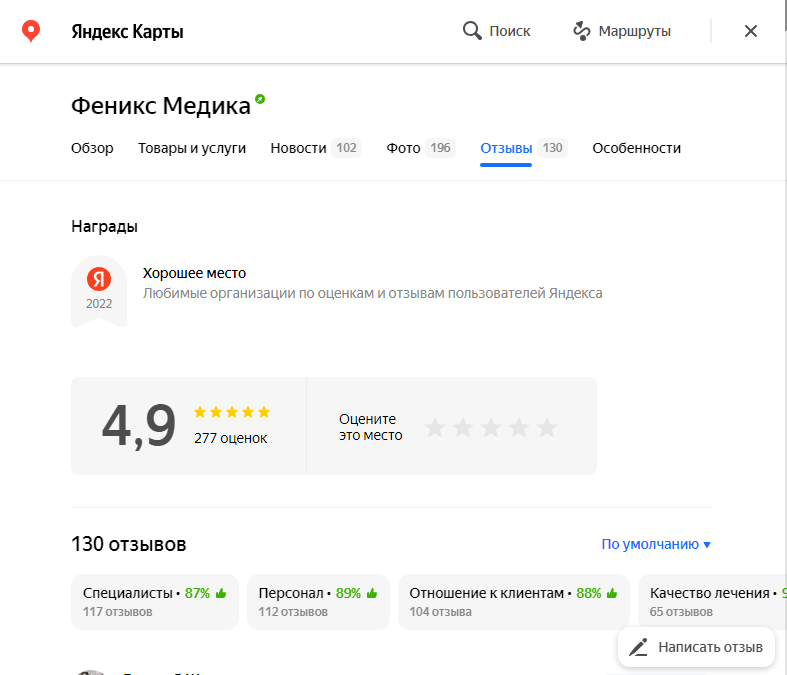This screenshot has width=787, height=675.
Task: Click the page scrollbar thumb
Action: click(785, 15)
